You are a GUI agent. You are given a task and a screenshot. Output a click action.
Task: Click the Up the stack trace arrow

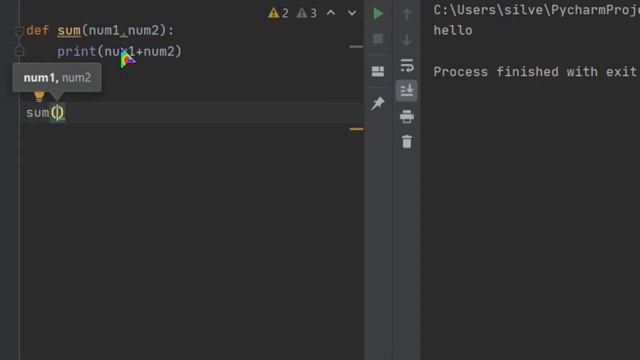click(407, 14)
